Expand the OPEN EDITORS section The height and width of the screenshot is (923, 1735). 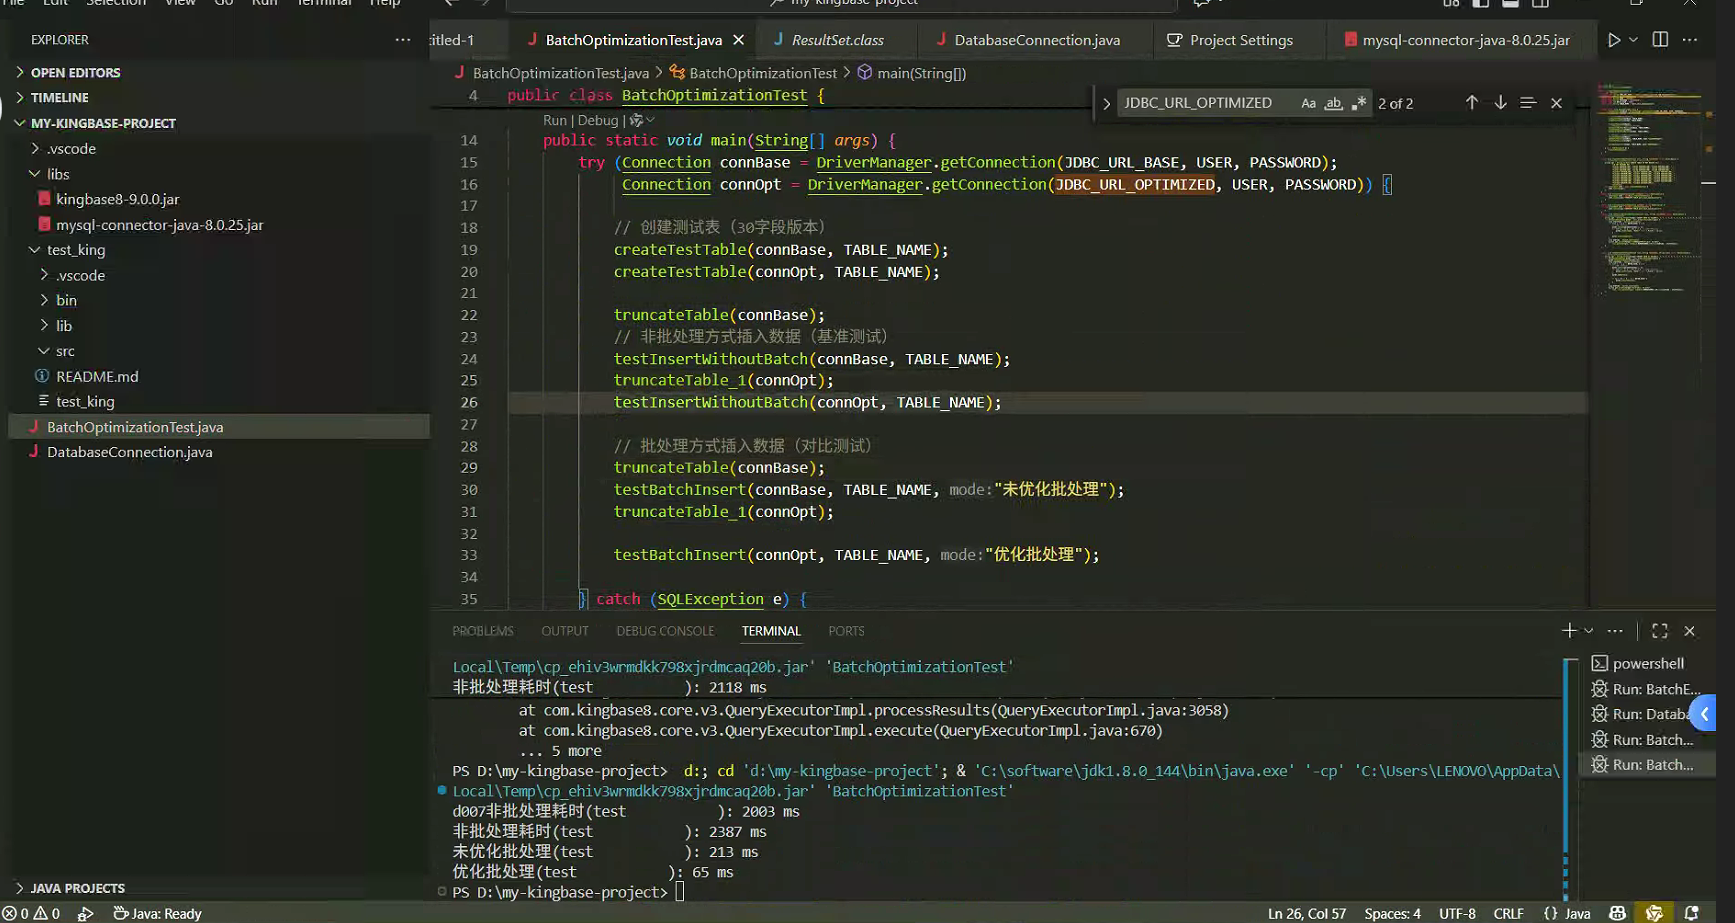[x=75, y=73]
